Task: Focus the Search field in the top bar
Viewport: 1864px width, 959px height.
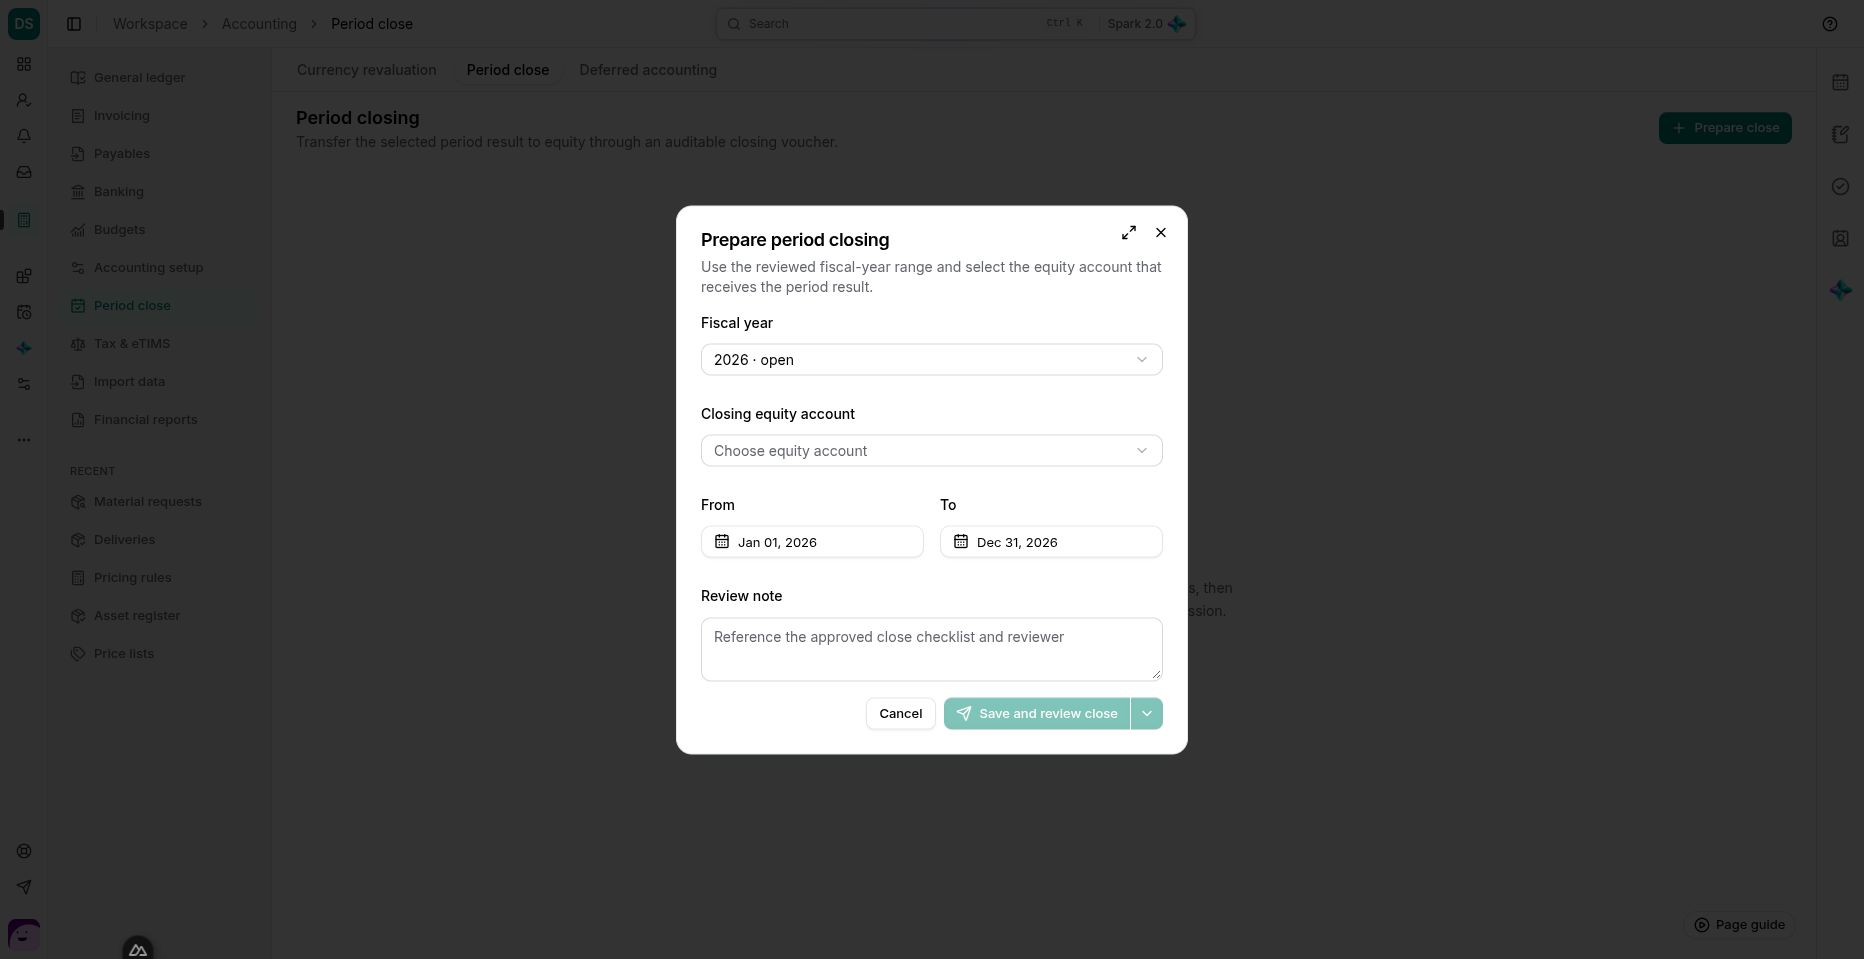Action: (x=905, y=24)
